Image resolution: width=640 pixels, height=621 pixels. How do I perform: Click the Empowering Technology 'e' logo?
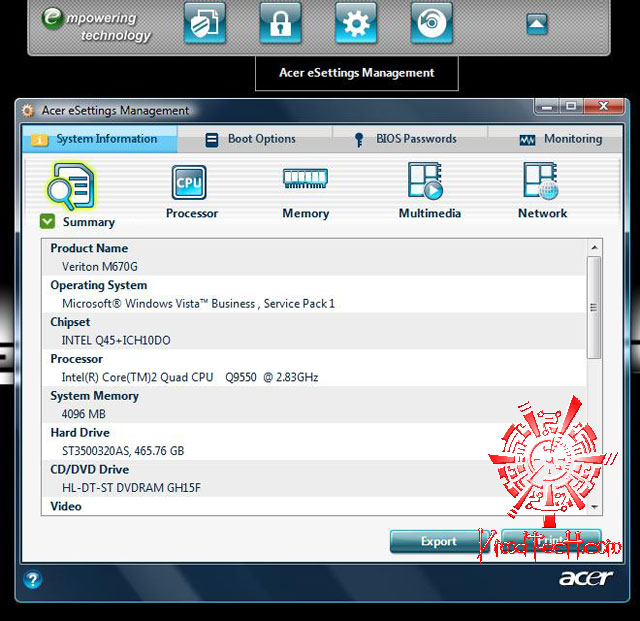point(52,18)
